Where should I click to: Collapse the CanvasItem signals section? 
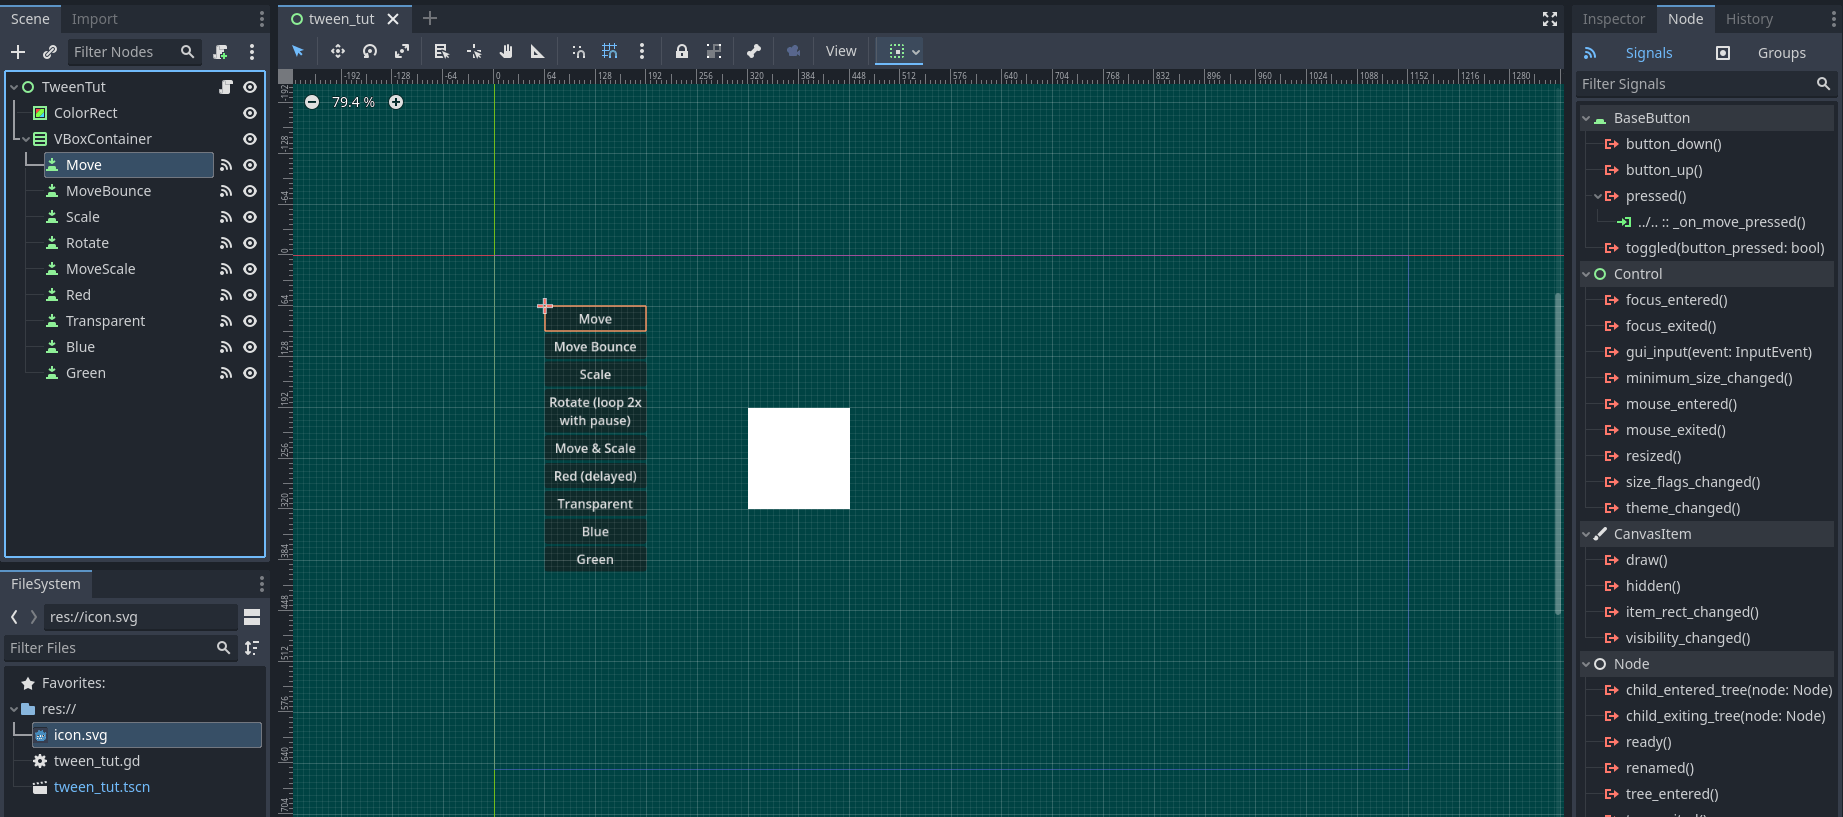coord(1586,534)
